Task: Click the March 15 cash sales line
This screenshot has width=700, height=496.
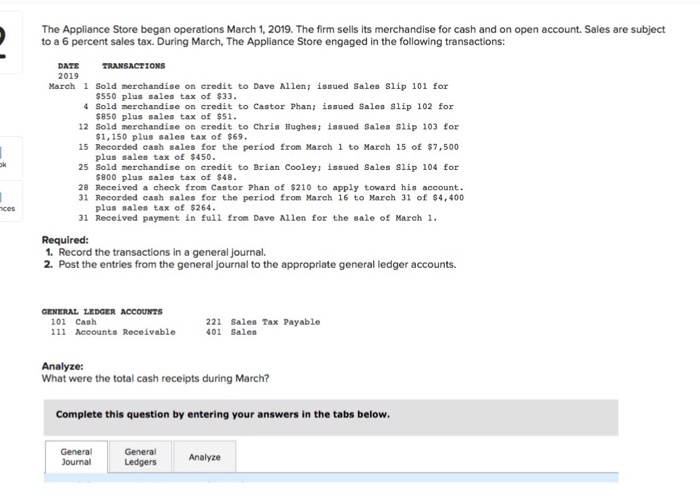Action: [268, 152]
